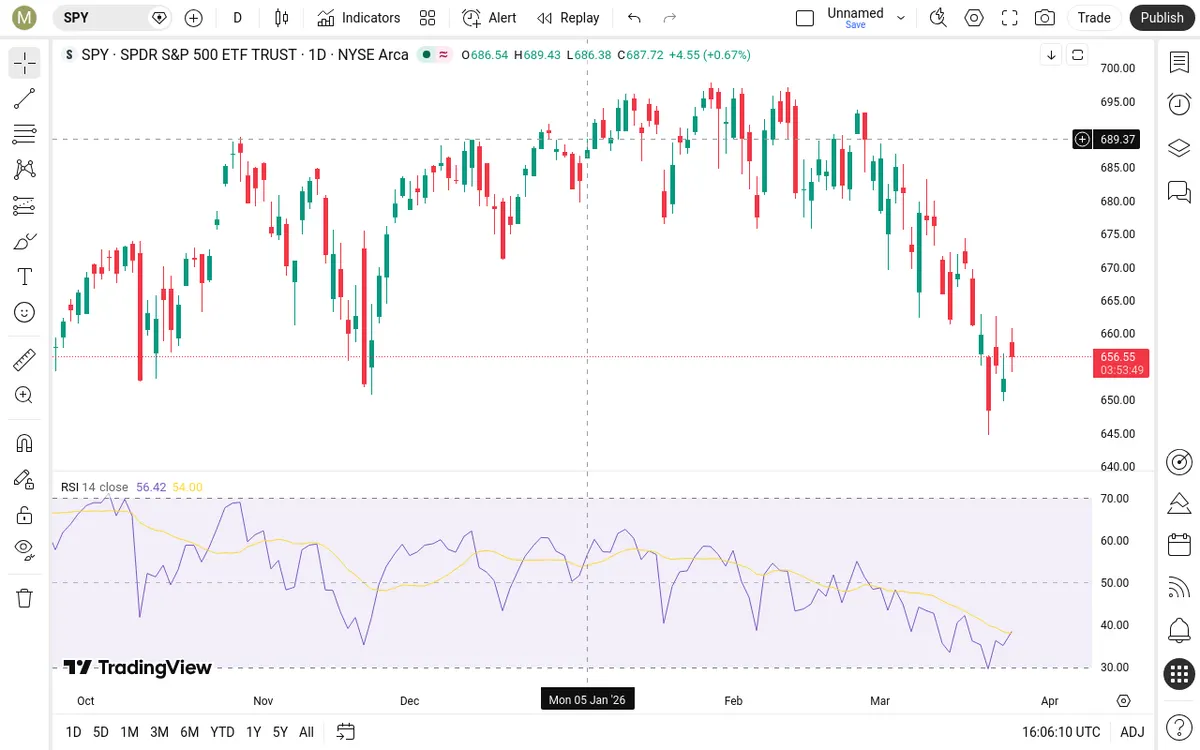Hide all drawings with eye icon
This screenshot has height=750, width=1200.
[25, 548]
